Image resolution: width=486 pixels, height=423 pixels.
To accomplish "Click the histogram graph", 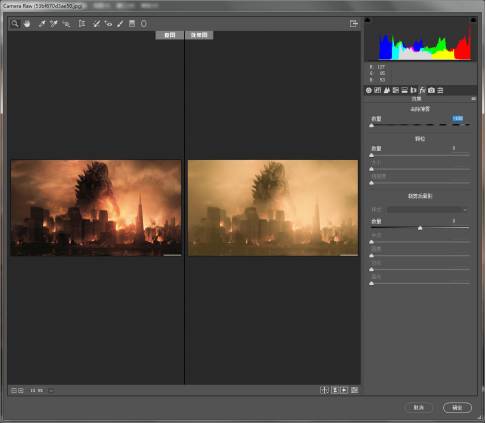I will [420, 40].
